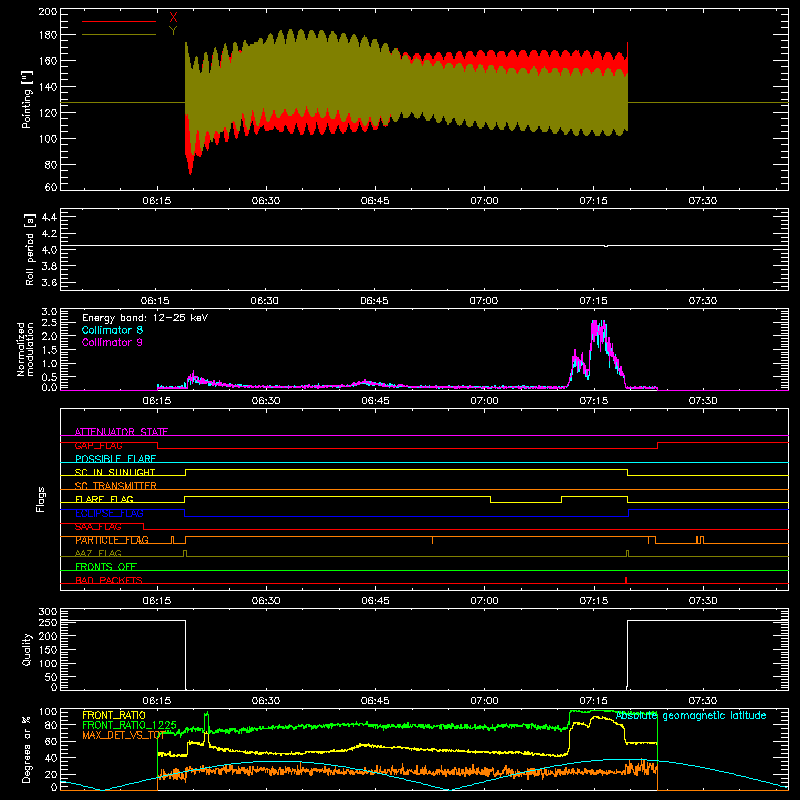Click the olive Y legend line sample

[119, 35]
